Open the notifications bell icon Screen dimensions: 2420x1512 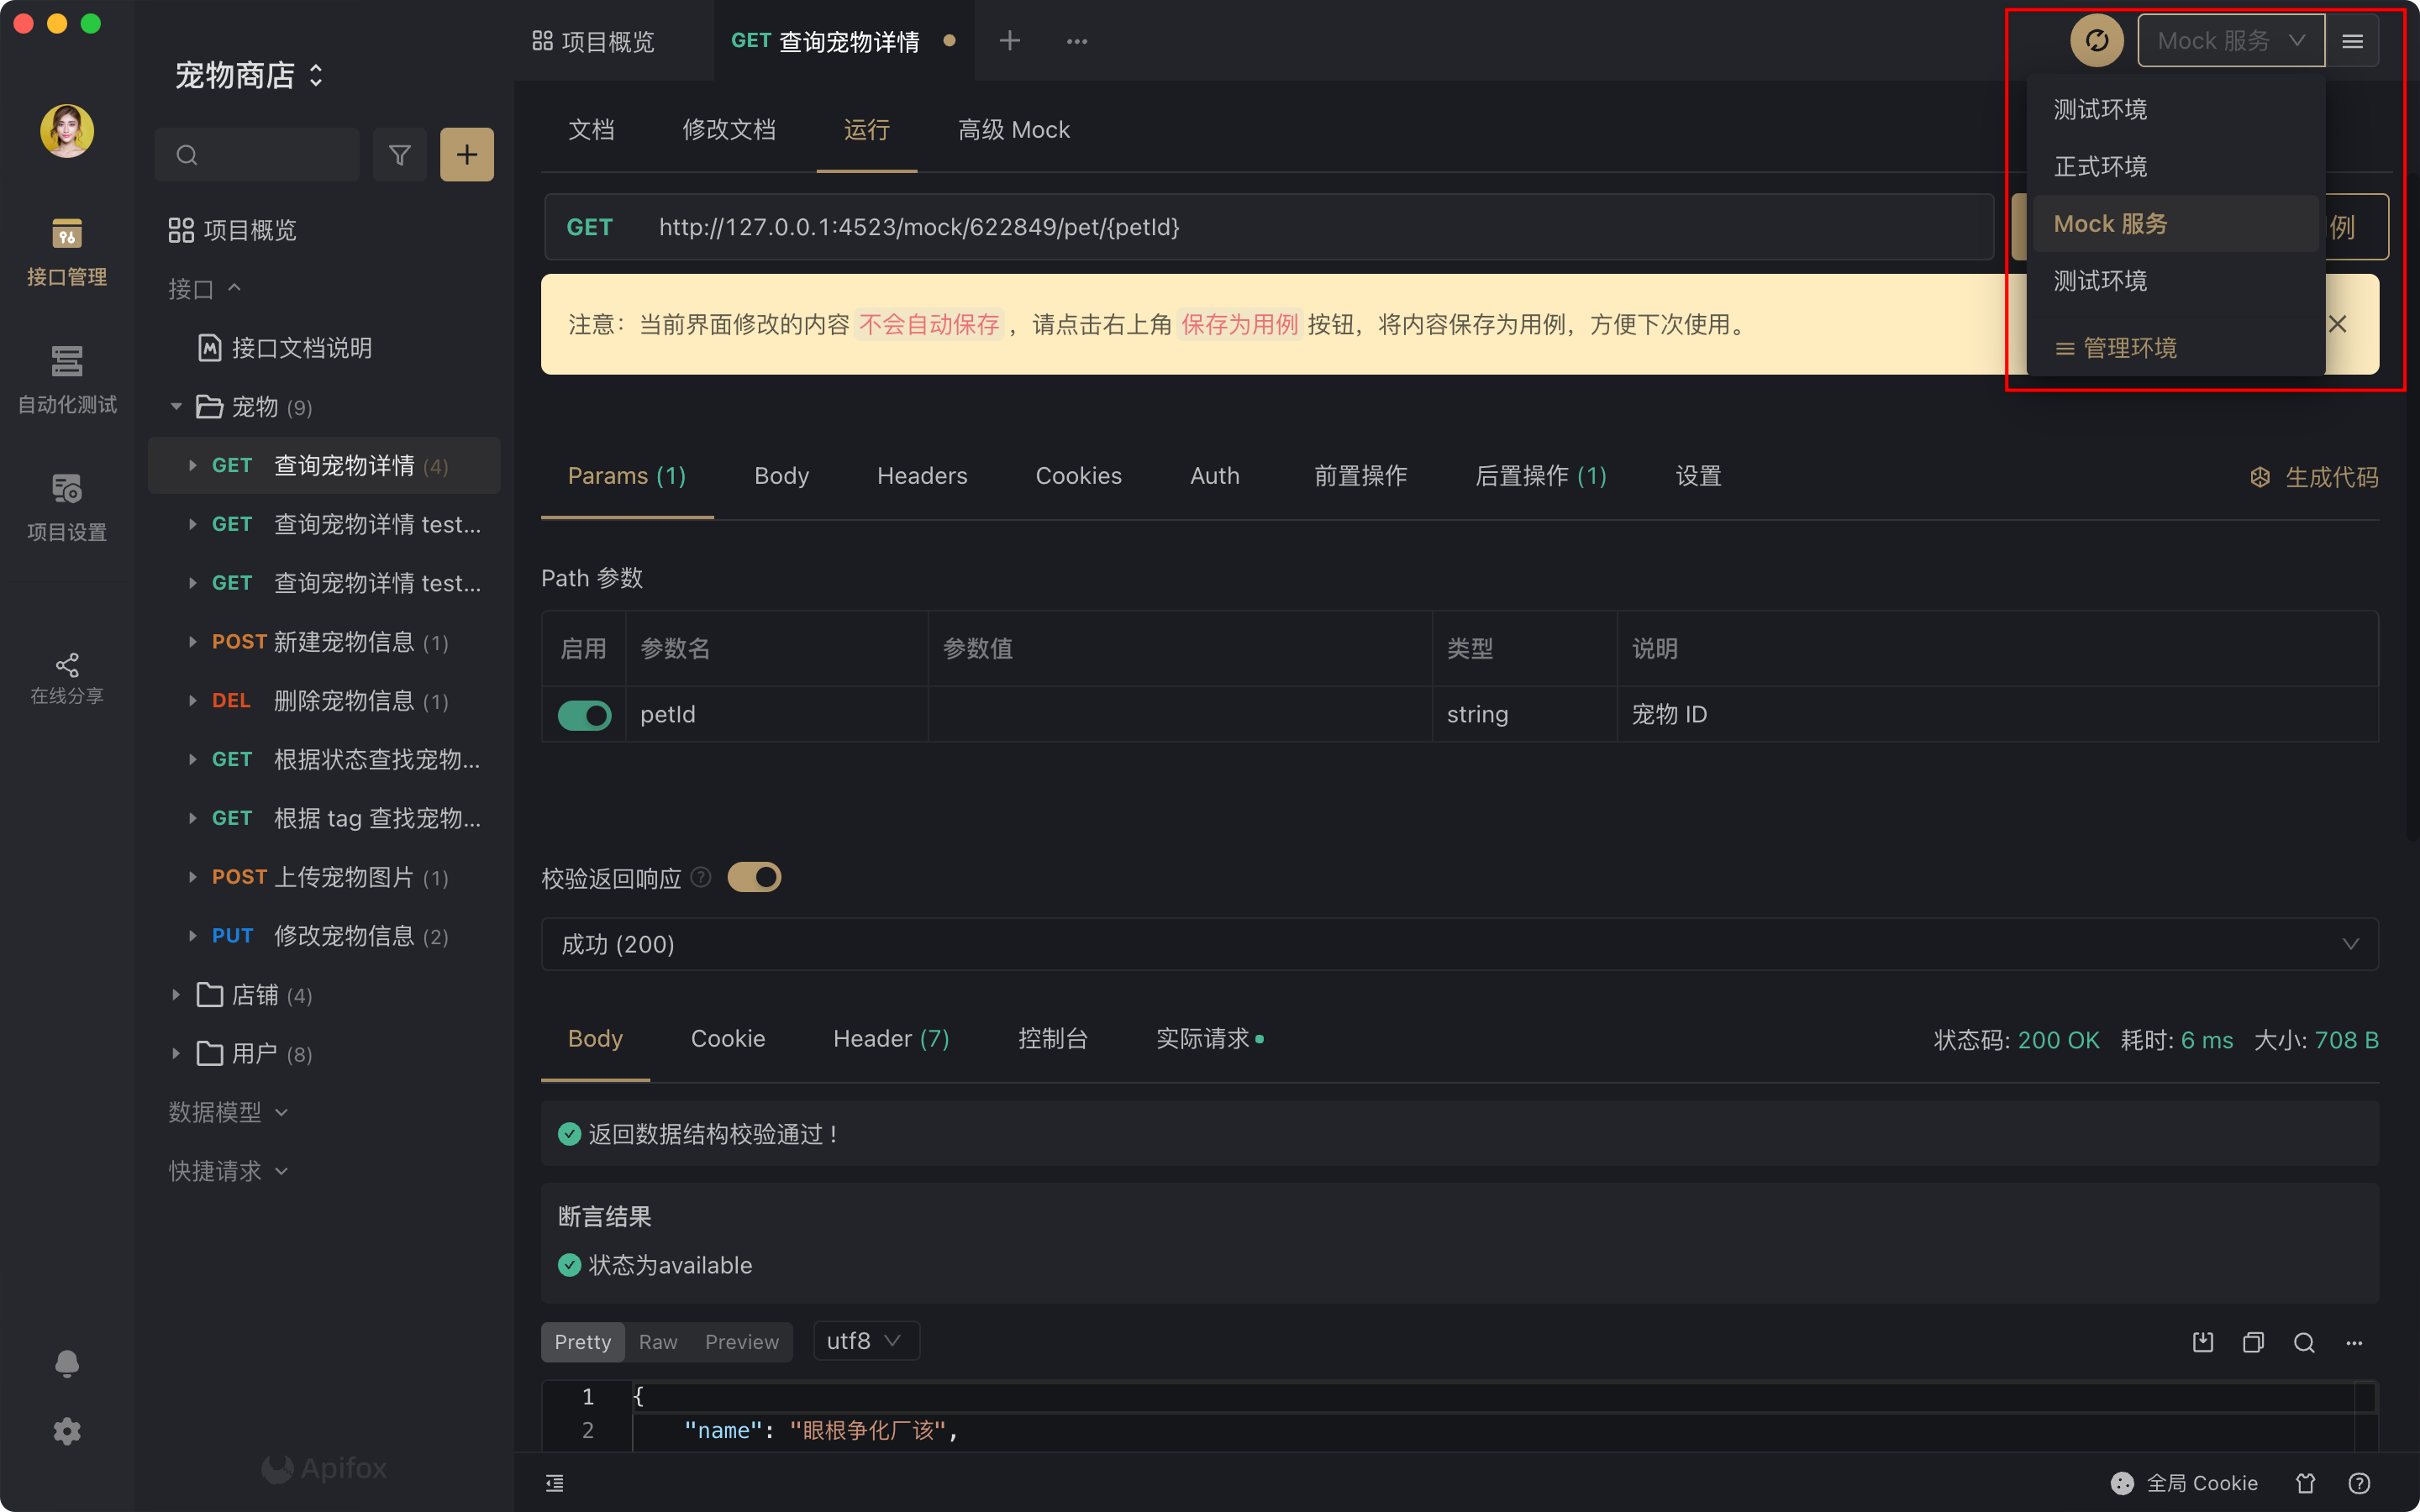click(67, 1364)
